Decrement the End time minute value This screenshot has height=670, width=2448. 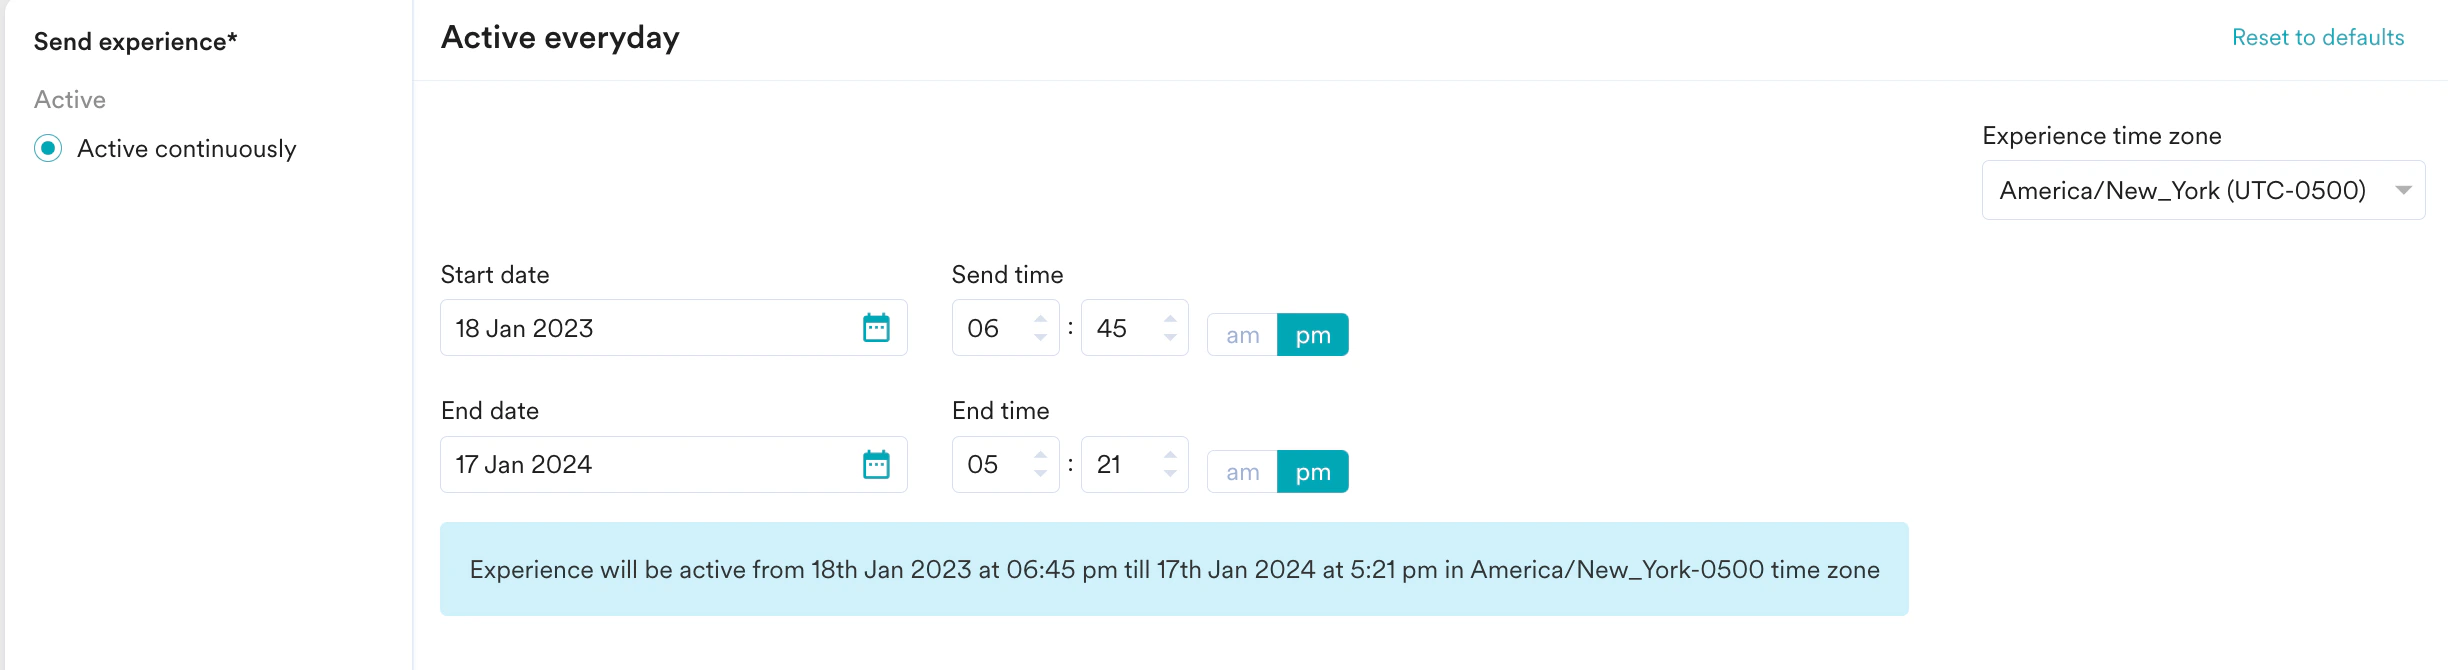click(1168, 474)
